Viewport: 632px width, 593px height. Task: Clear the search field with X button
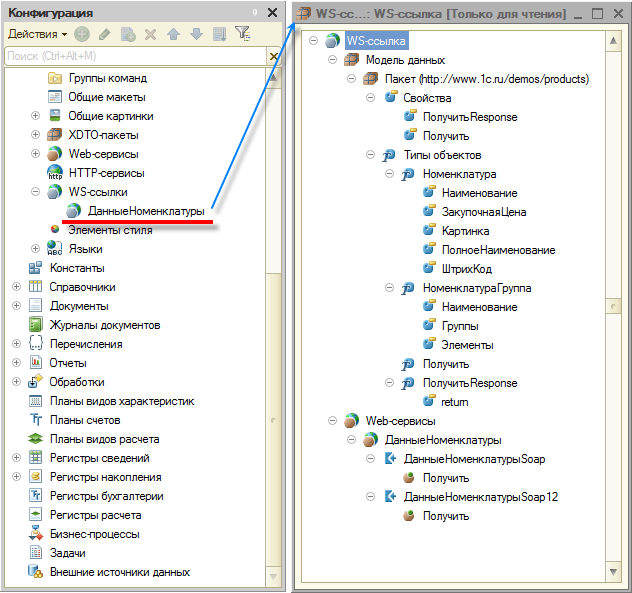click(x=274, y=56)
